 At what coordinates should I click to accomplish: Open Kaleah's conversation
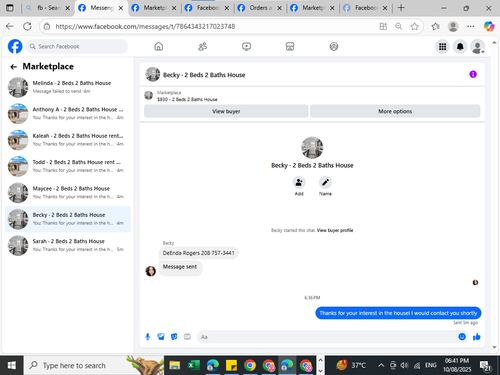click(68, 140)
